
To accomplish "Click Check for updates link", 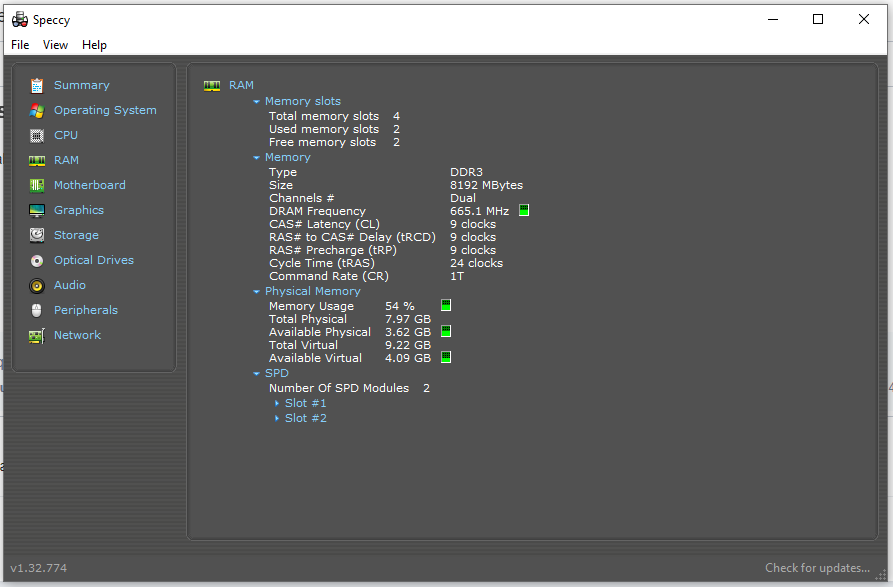I will [x=817, y=568].
